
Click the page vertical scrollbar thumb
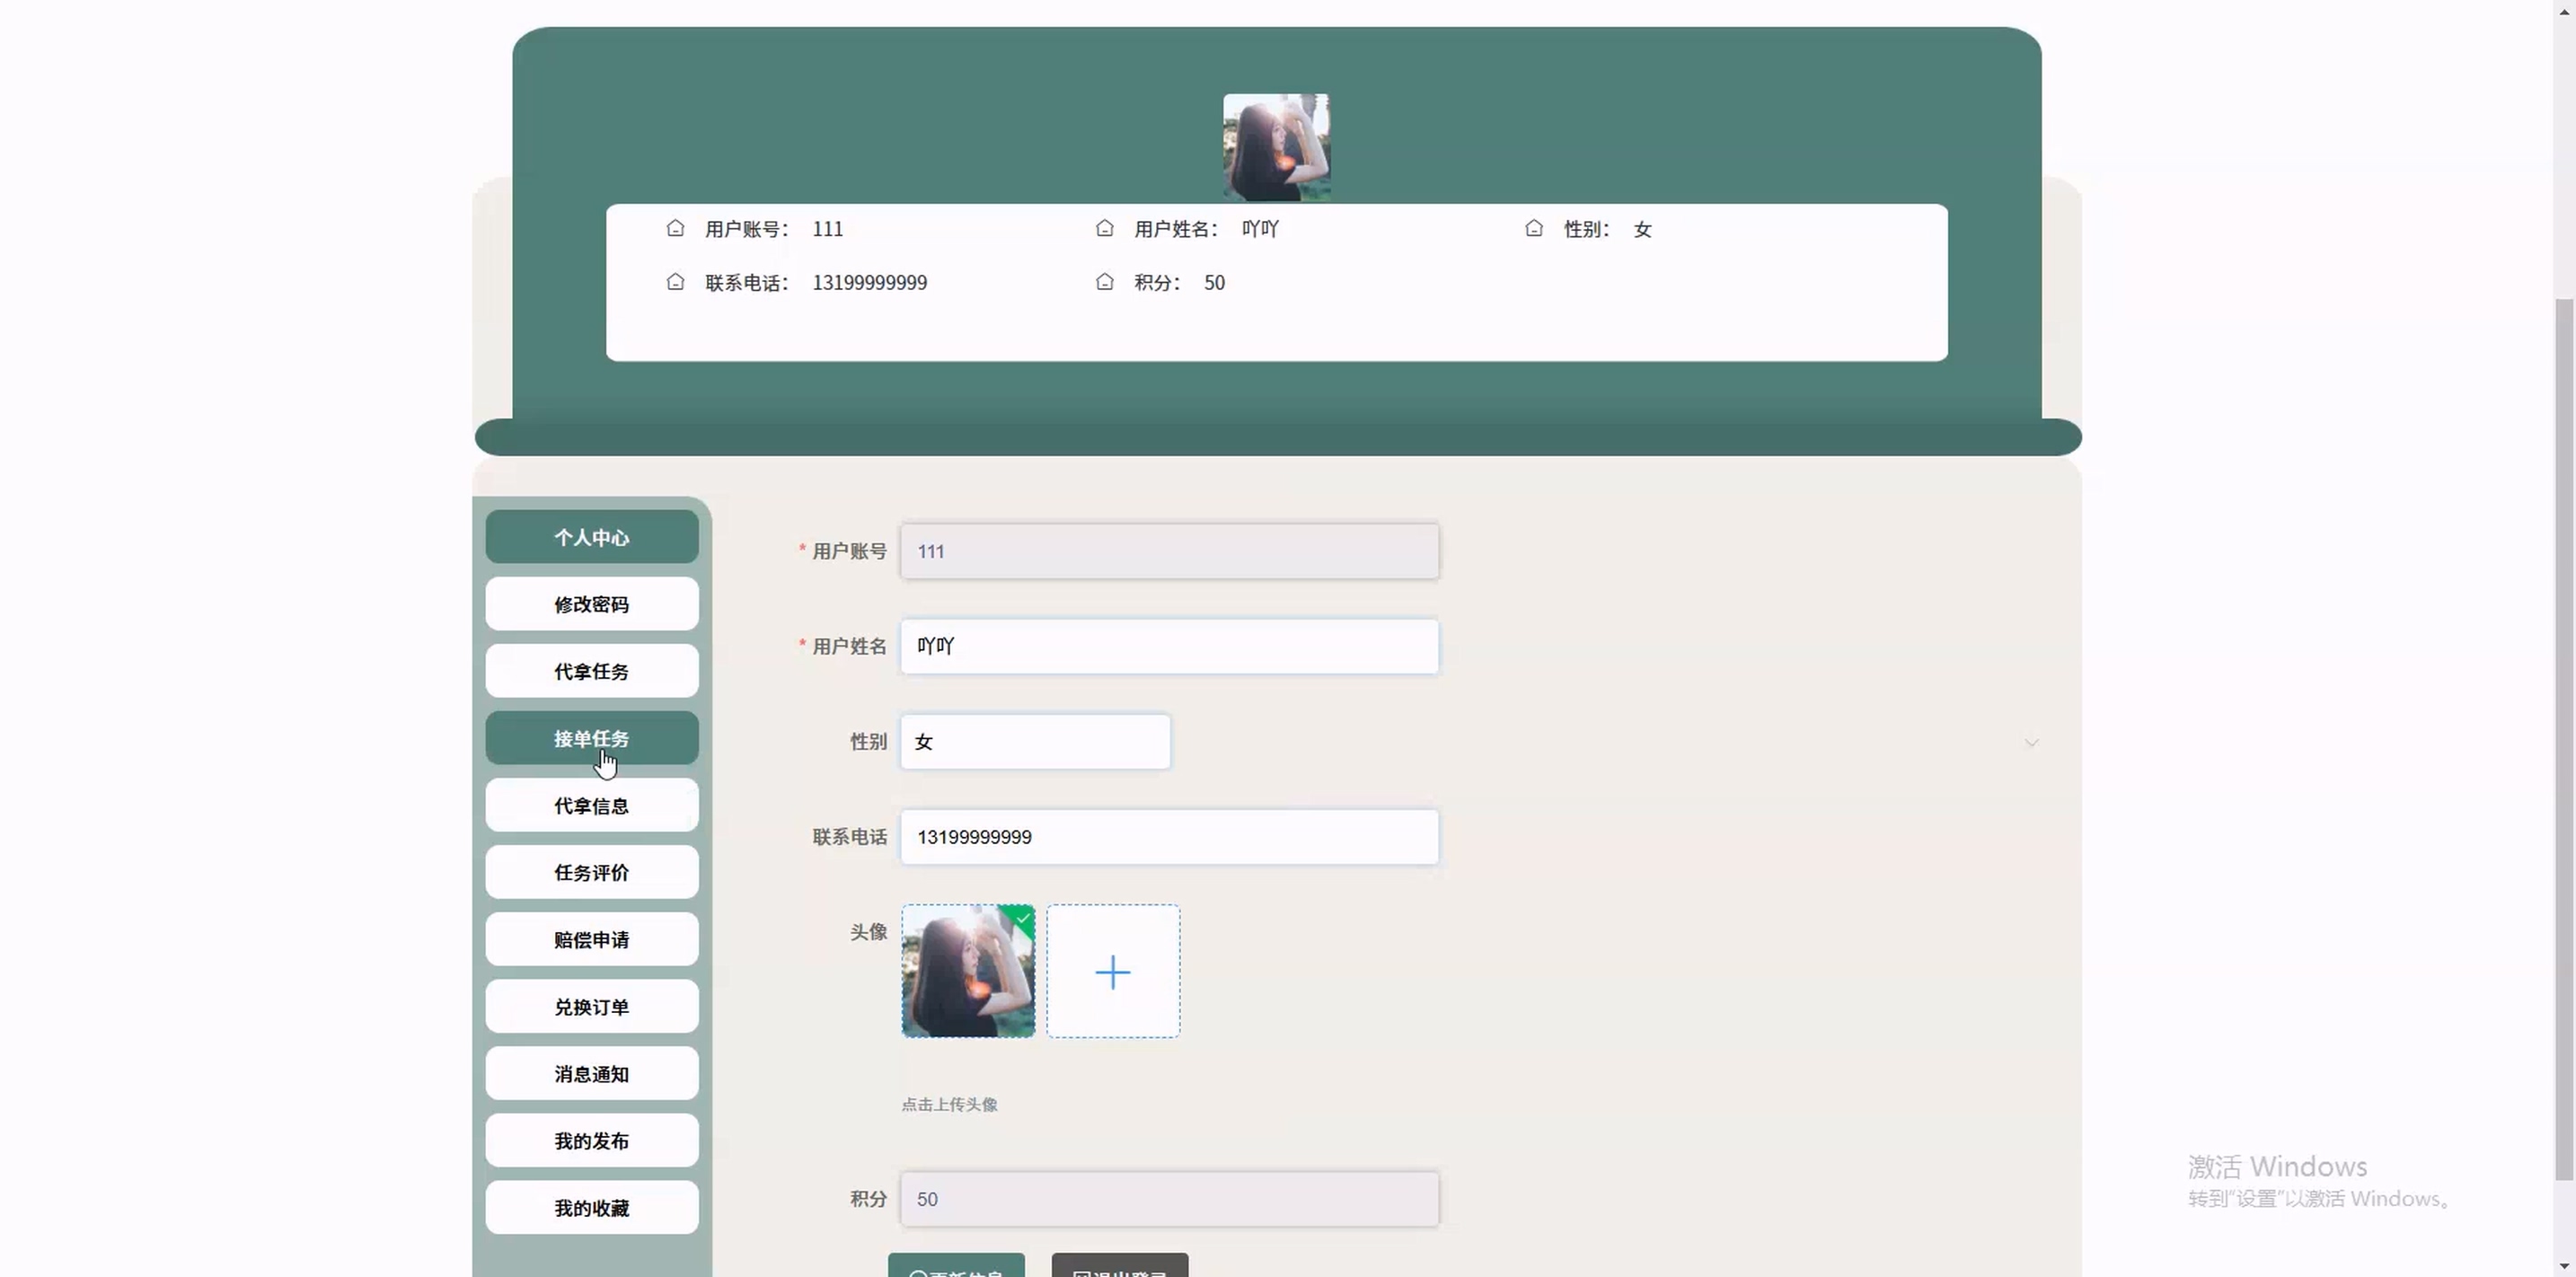(x=2563, y=740)
